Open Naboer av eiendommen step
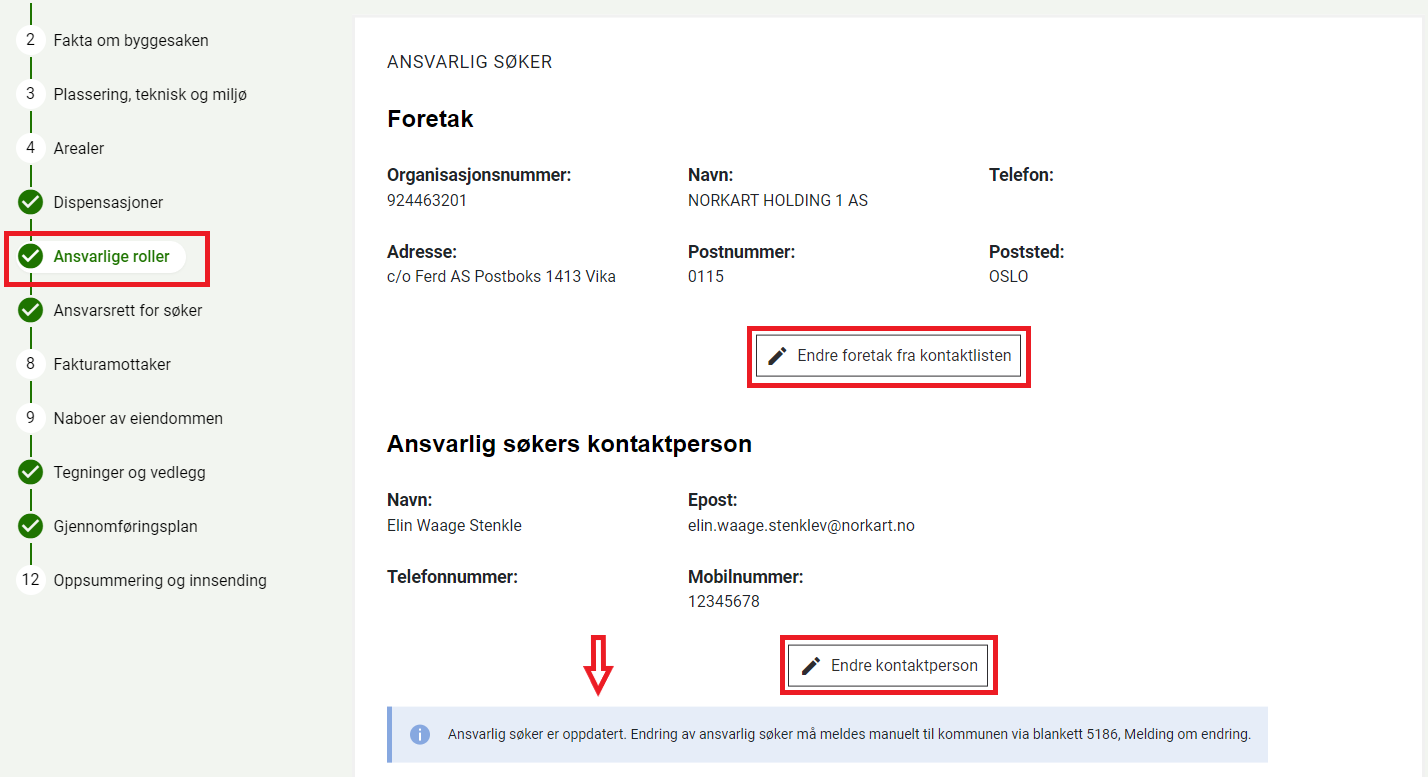The image size is (1428, 777). [x=138, y=419]
